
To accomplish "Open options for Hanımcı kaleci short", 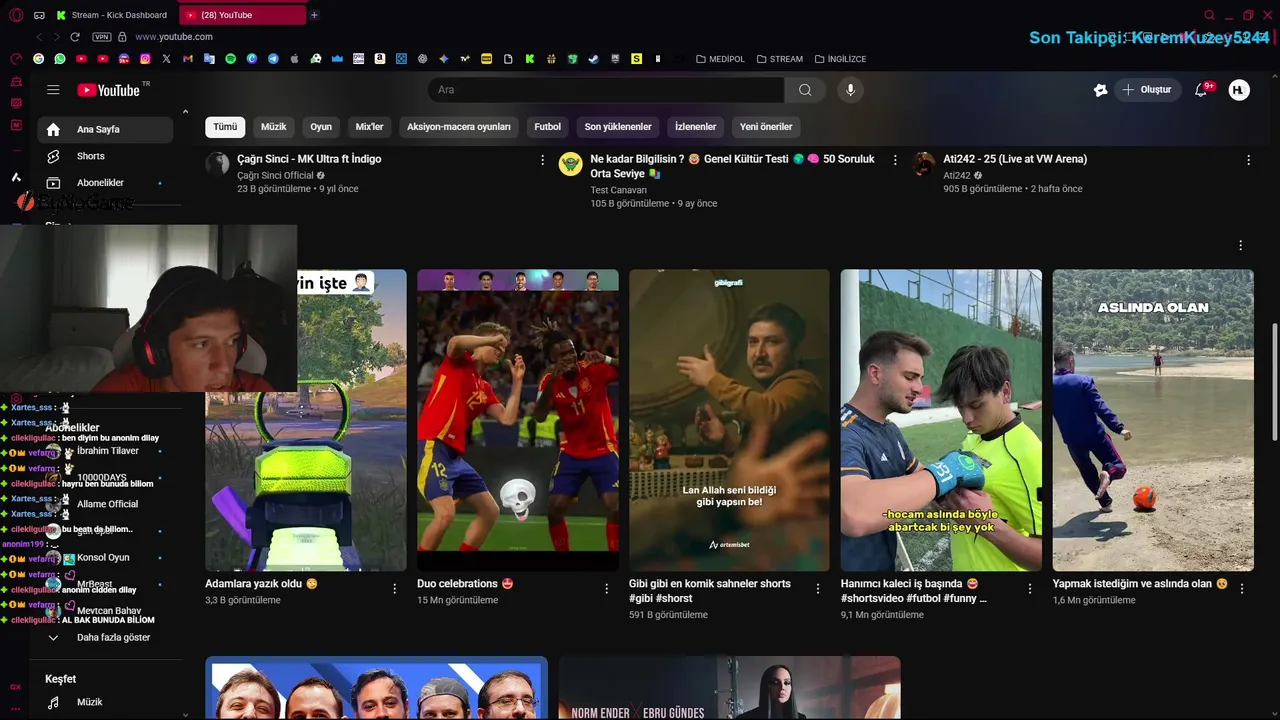I will 1030,589.
